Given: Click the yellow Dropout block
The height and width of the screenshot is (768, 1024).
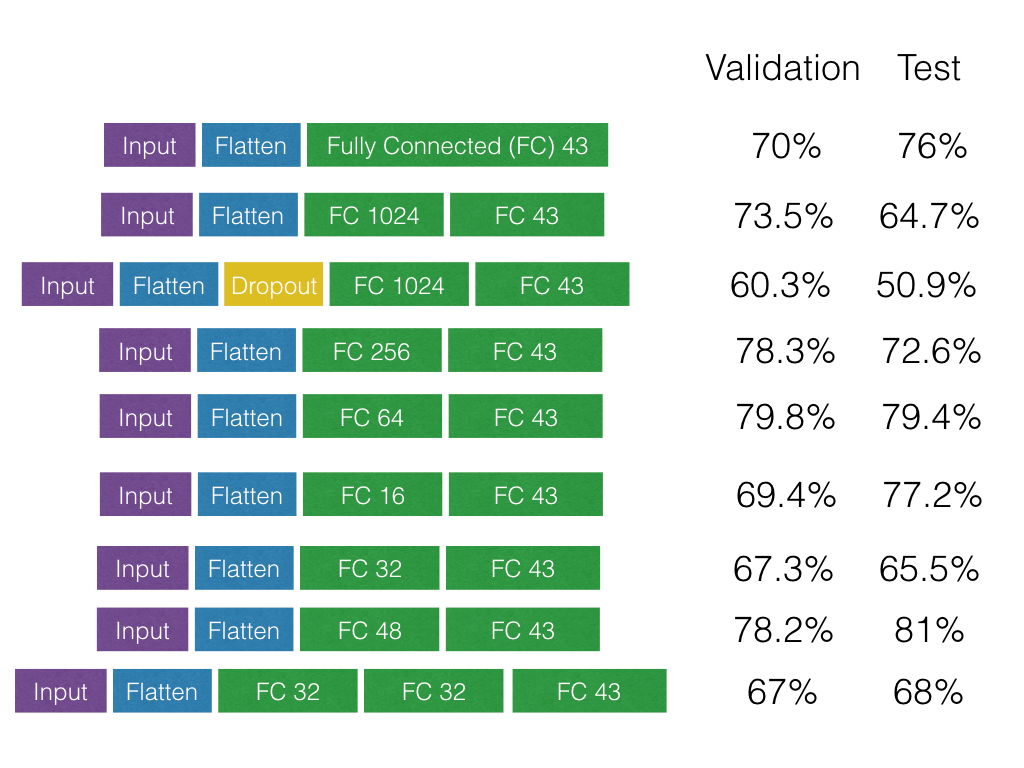Looking at the screenshot, I should click(274, 285).
